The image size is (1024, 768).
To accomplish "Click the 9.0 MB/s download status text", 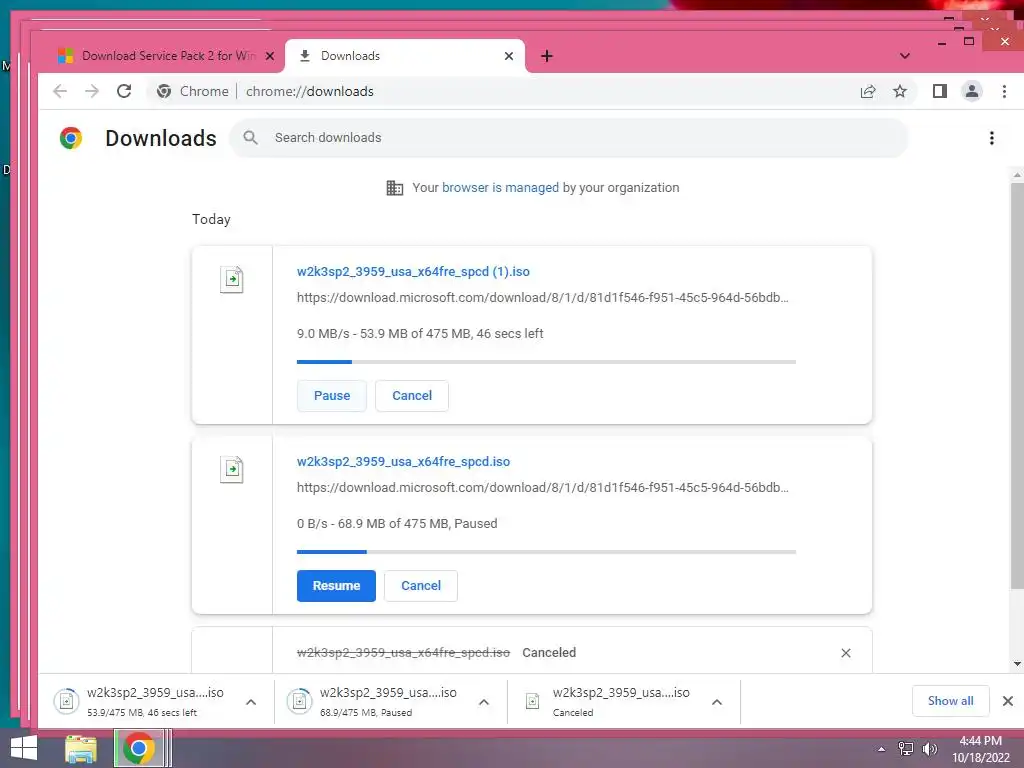I will coord(420,334).
